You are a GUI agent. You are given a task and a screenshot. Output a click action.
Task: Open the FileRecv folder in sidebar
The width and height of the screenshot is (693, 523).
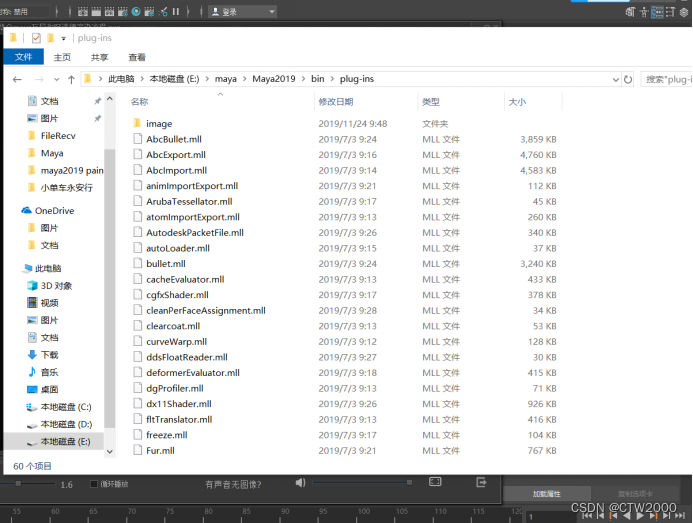coord(58,136)
